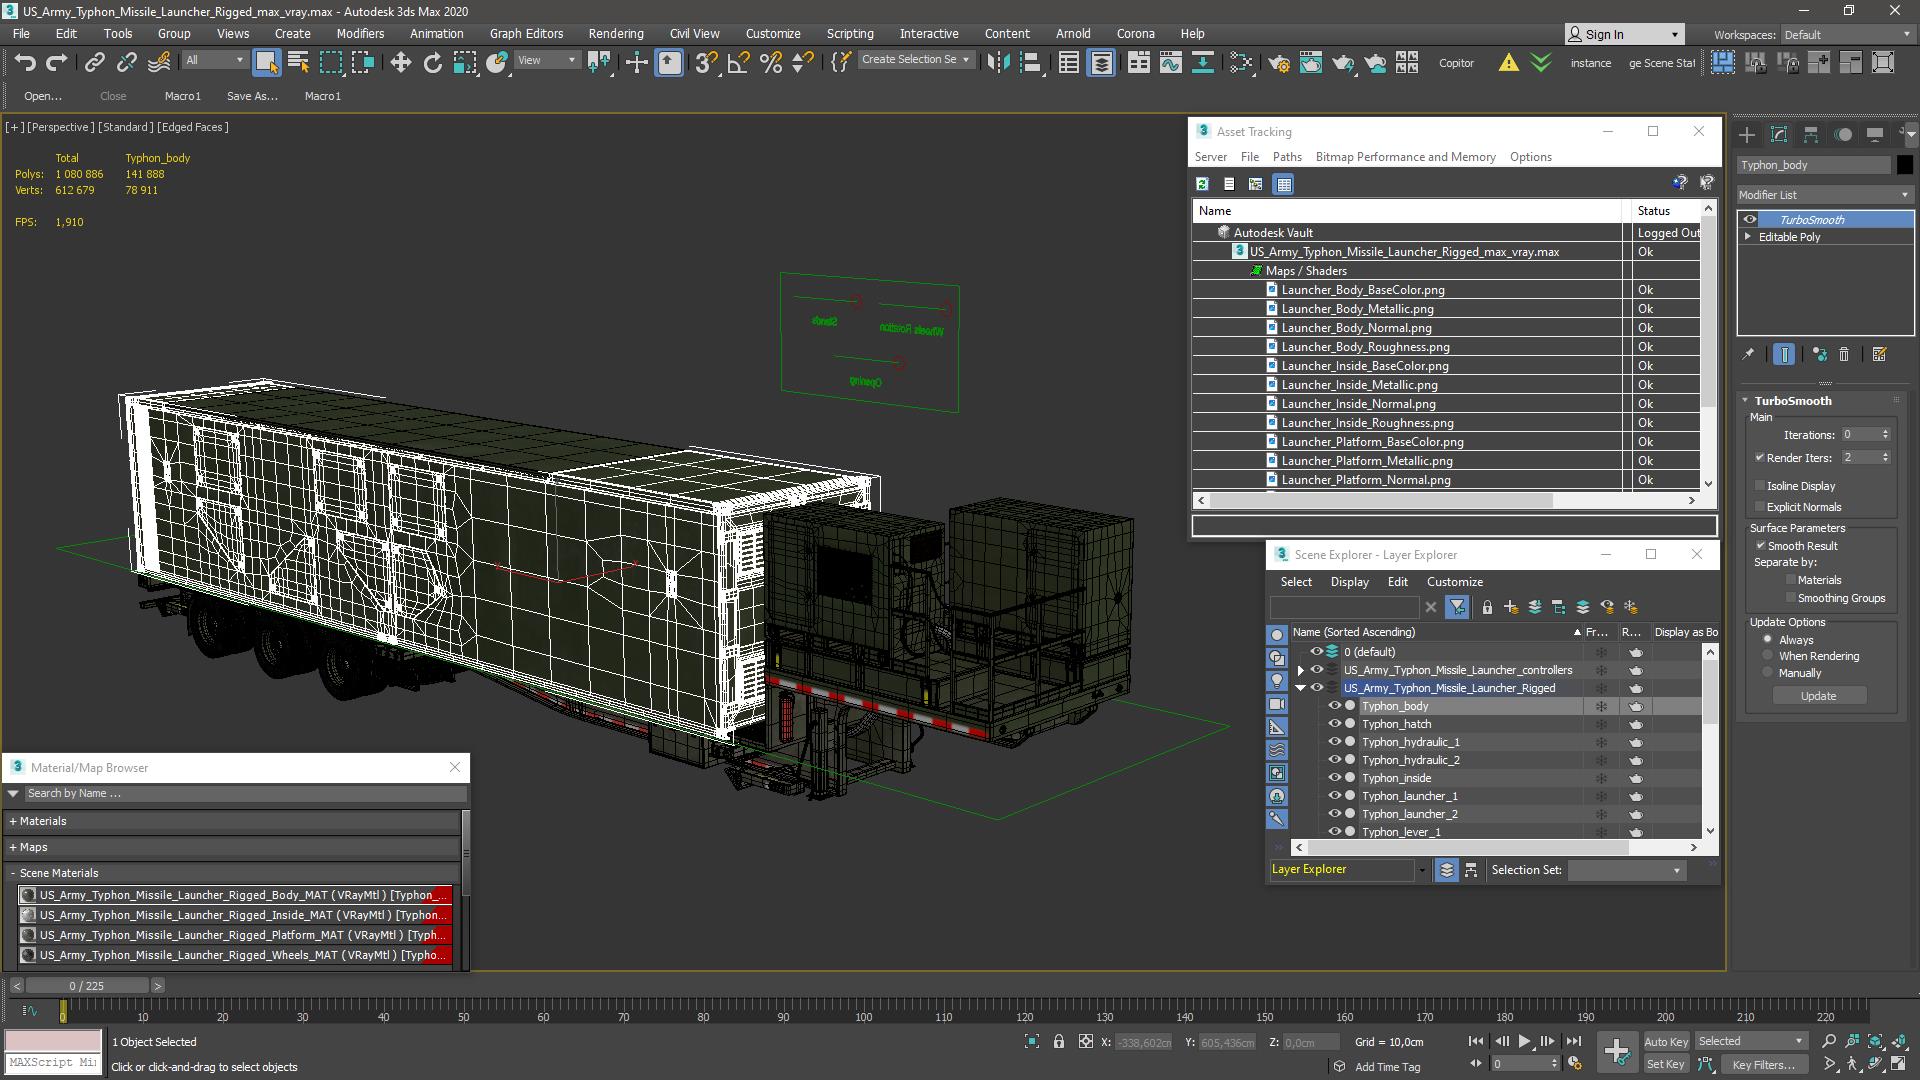Toggle the 3D Snaps icon
This screenshot has width=1920, height=1080.
pos(706,63)
